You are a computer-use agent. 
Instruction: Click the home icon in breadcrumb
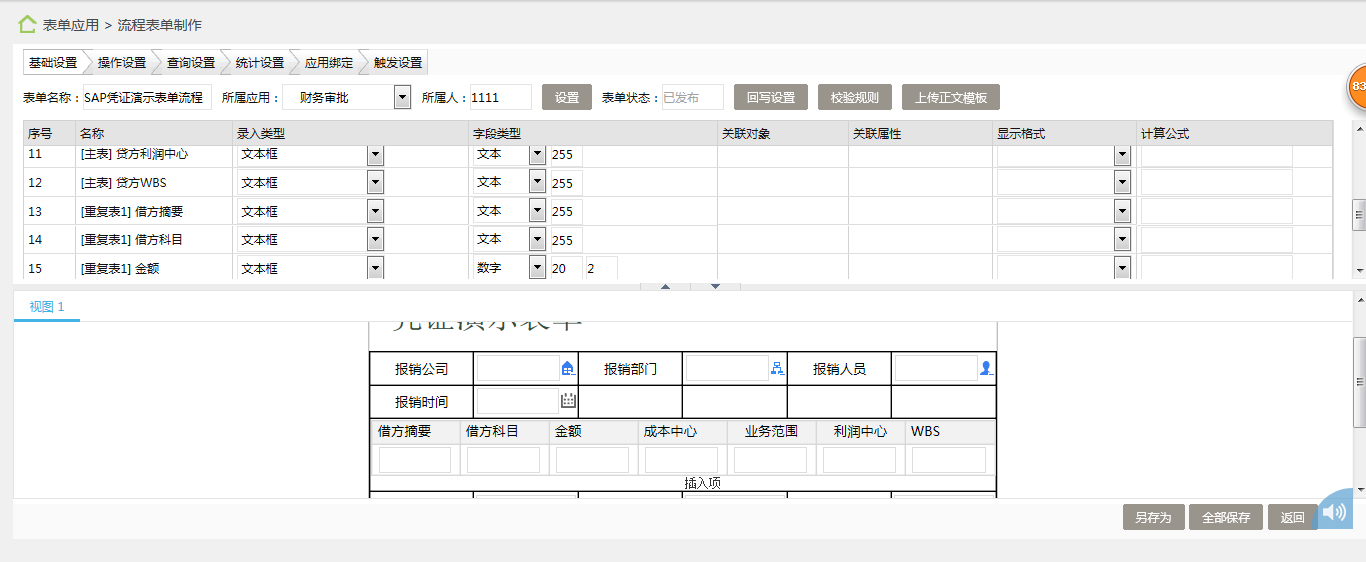coord(27,24)
